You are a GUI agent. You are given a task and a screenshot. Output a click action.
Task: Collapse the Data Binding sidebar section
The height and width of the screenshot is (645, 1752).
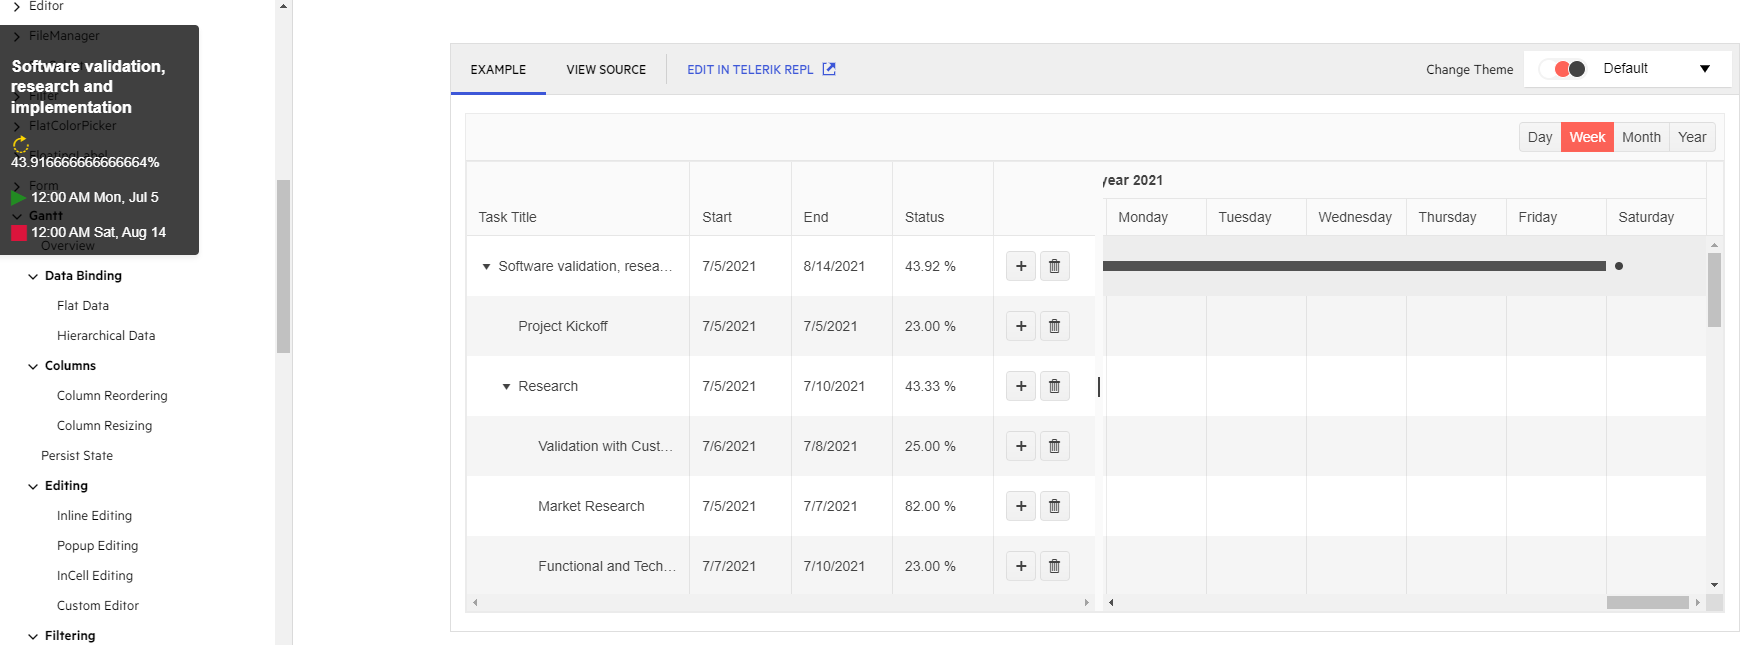coord(34,276)
